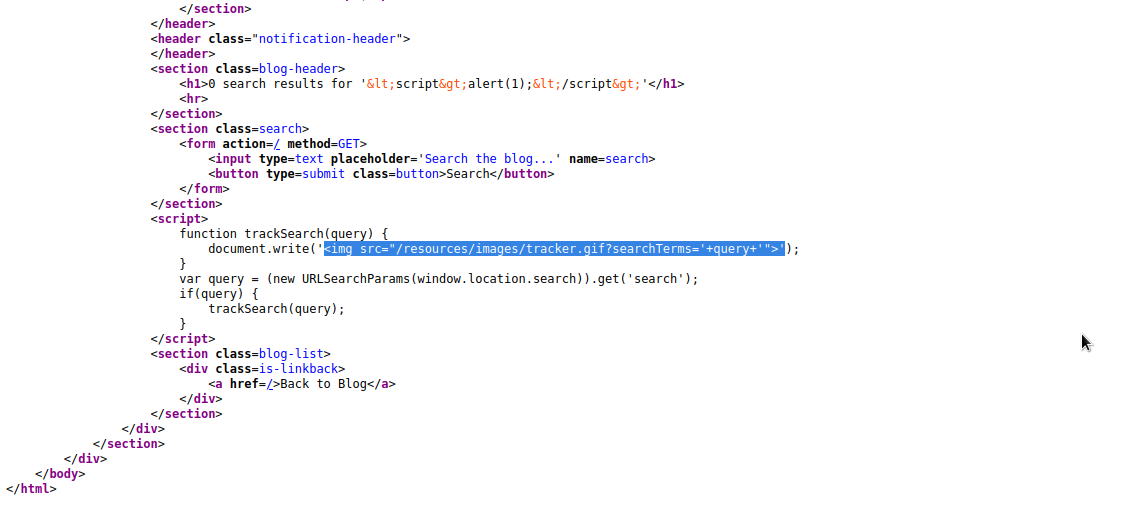Click the section class=search opening tag

230,129
